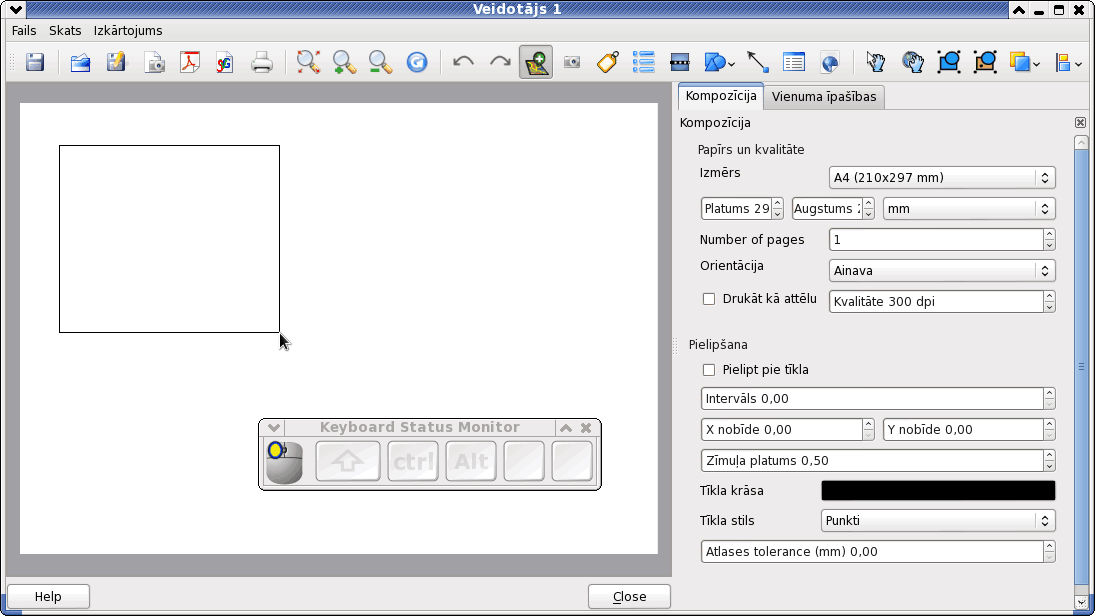
Task: Switch to the Kompozīcija tab
Action: coord(721,96)
